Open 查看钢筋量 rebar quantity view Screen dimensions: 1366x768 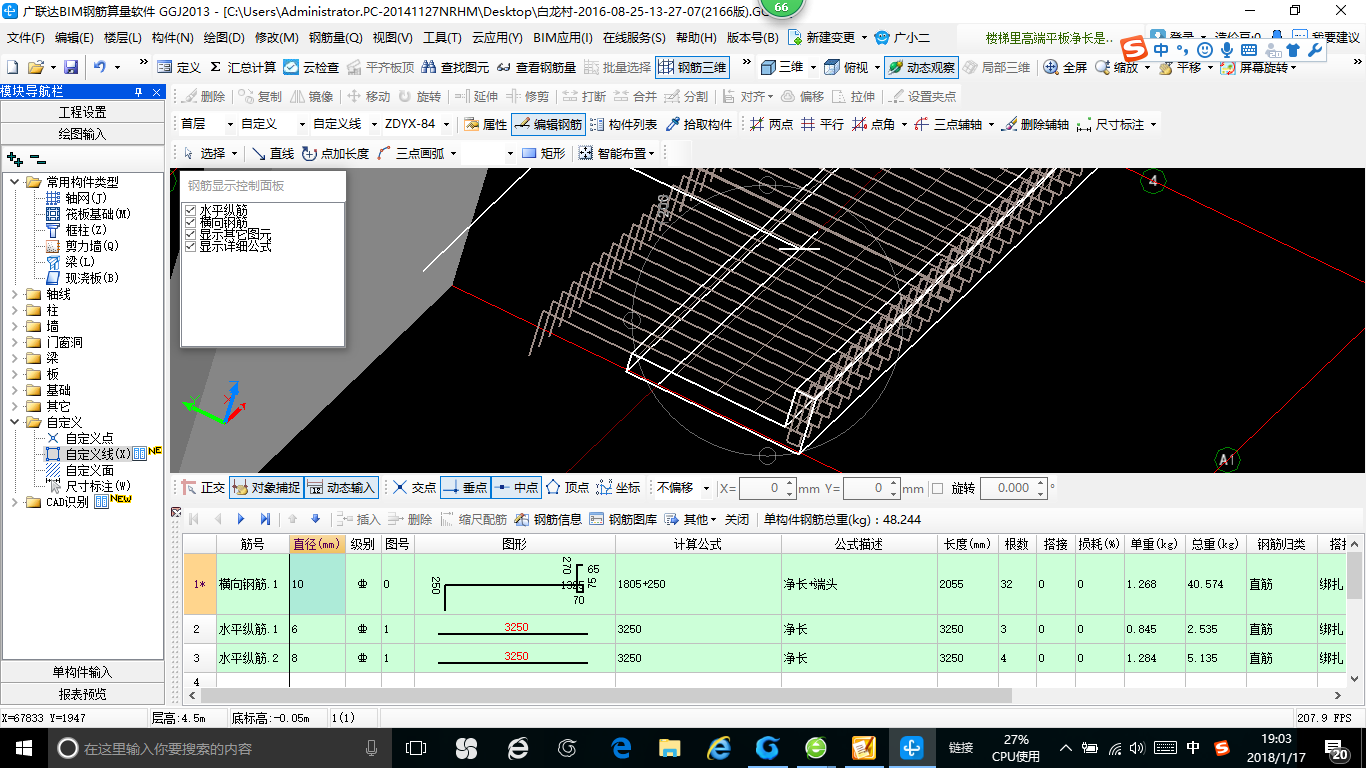[x=536, y=67]
